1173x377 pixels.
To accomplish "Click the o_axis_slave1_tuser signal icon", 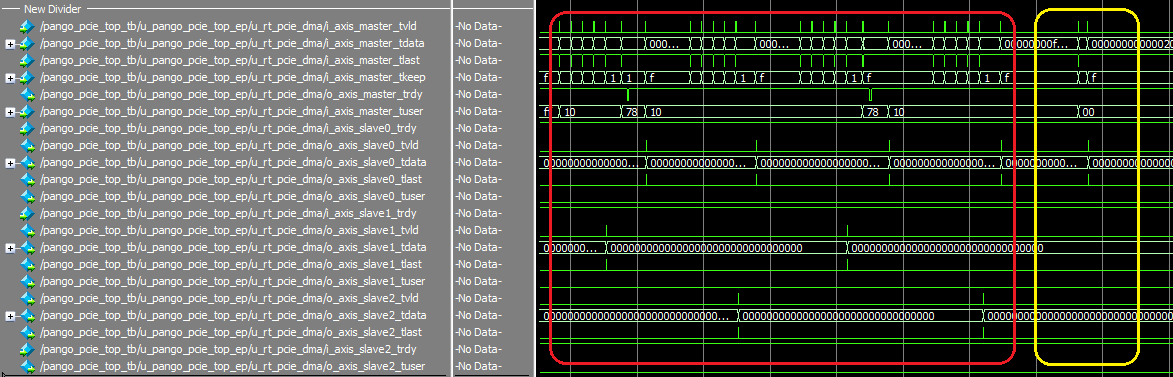I will pyautogui.click(x=28, y=281).
